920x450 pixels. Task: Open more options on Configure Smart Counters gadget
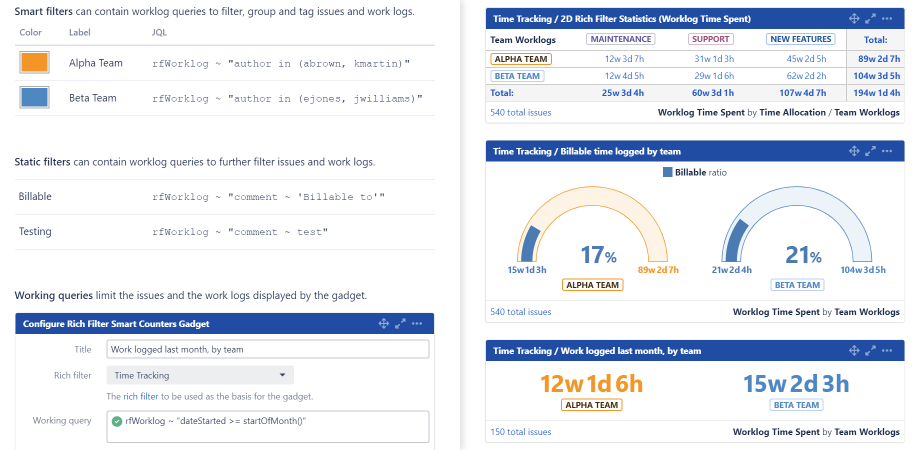[417, 324]
